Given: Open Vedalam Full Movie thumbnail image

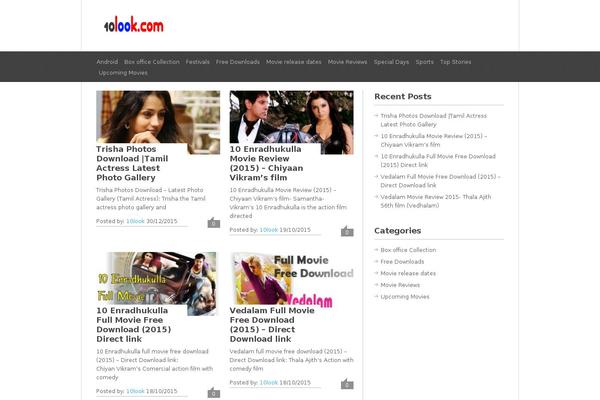Looking at the screenshot, I should coord(292,278).
